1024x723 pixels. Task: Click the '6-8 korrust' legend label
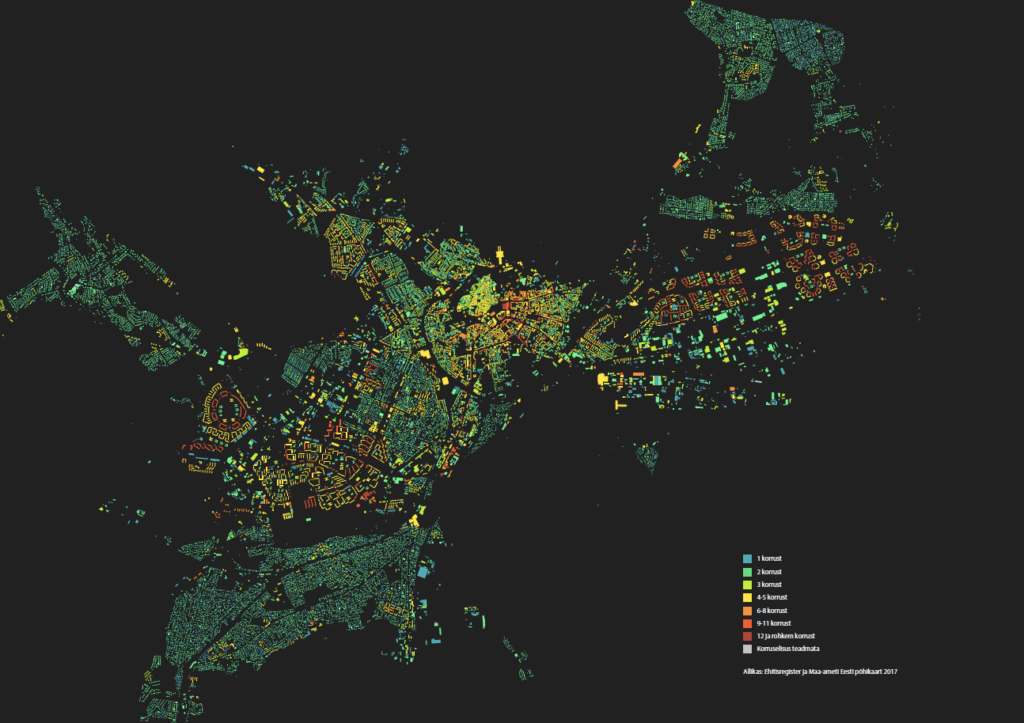772,611
